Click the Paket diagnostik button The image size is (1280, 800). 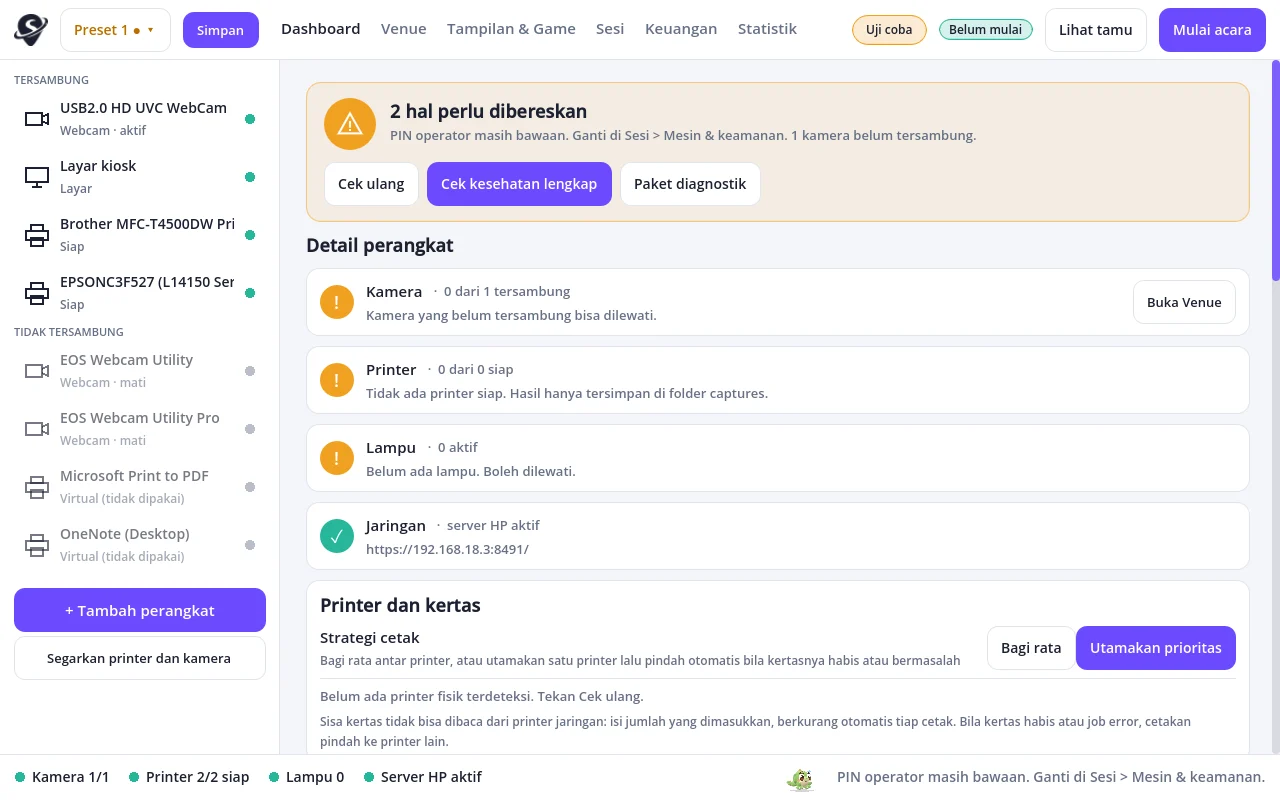point(690,184)
